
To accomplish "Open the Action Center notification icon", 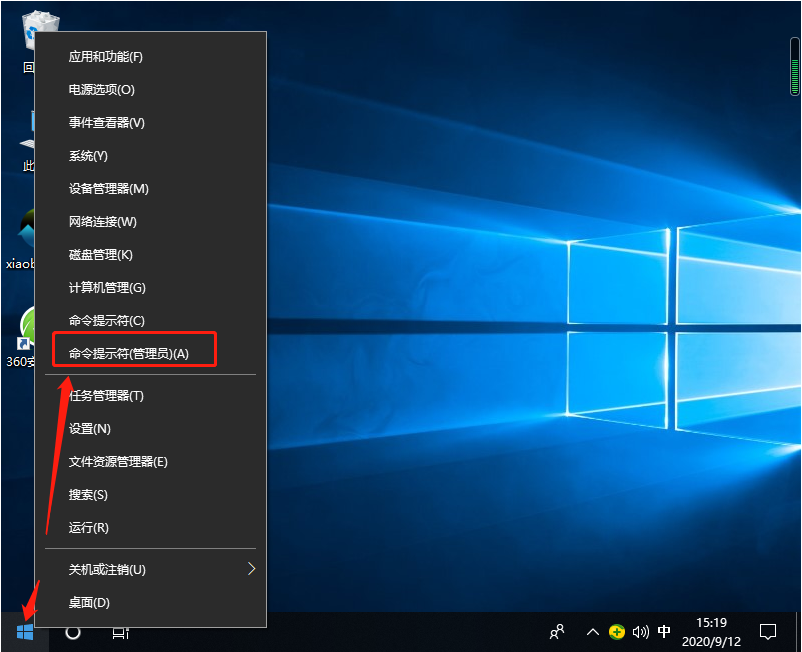I will pos(766,633).
